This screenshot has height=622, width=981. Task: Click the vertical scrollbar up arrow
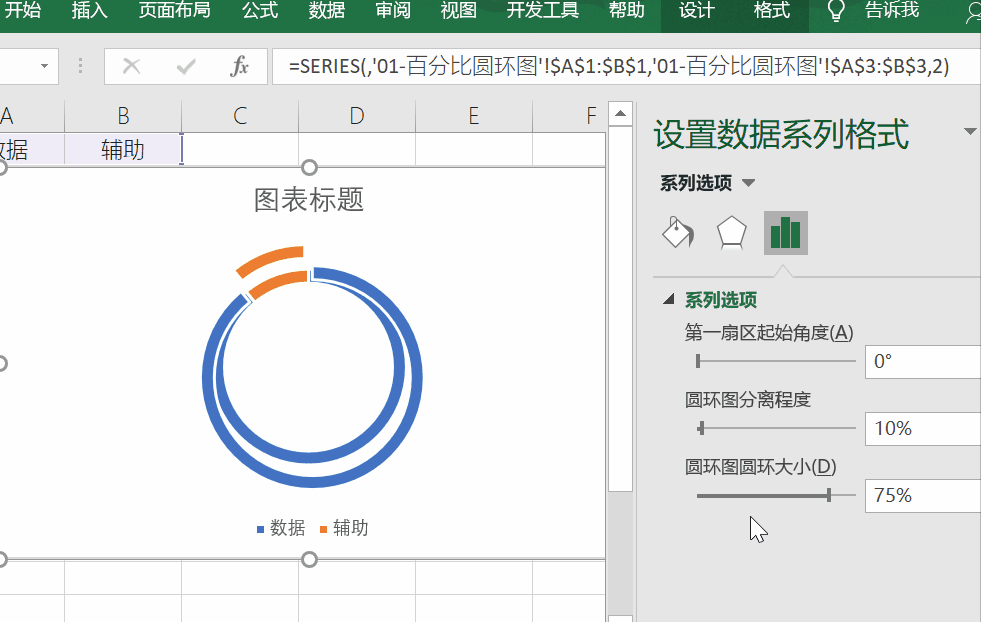tap(620, 114)
